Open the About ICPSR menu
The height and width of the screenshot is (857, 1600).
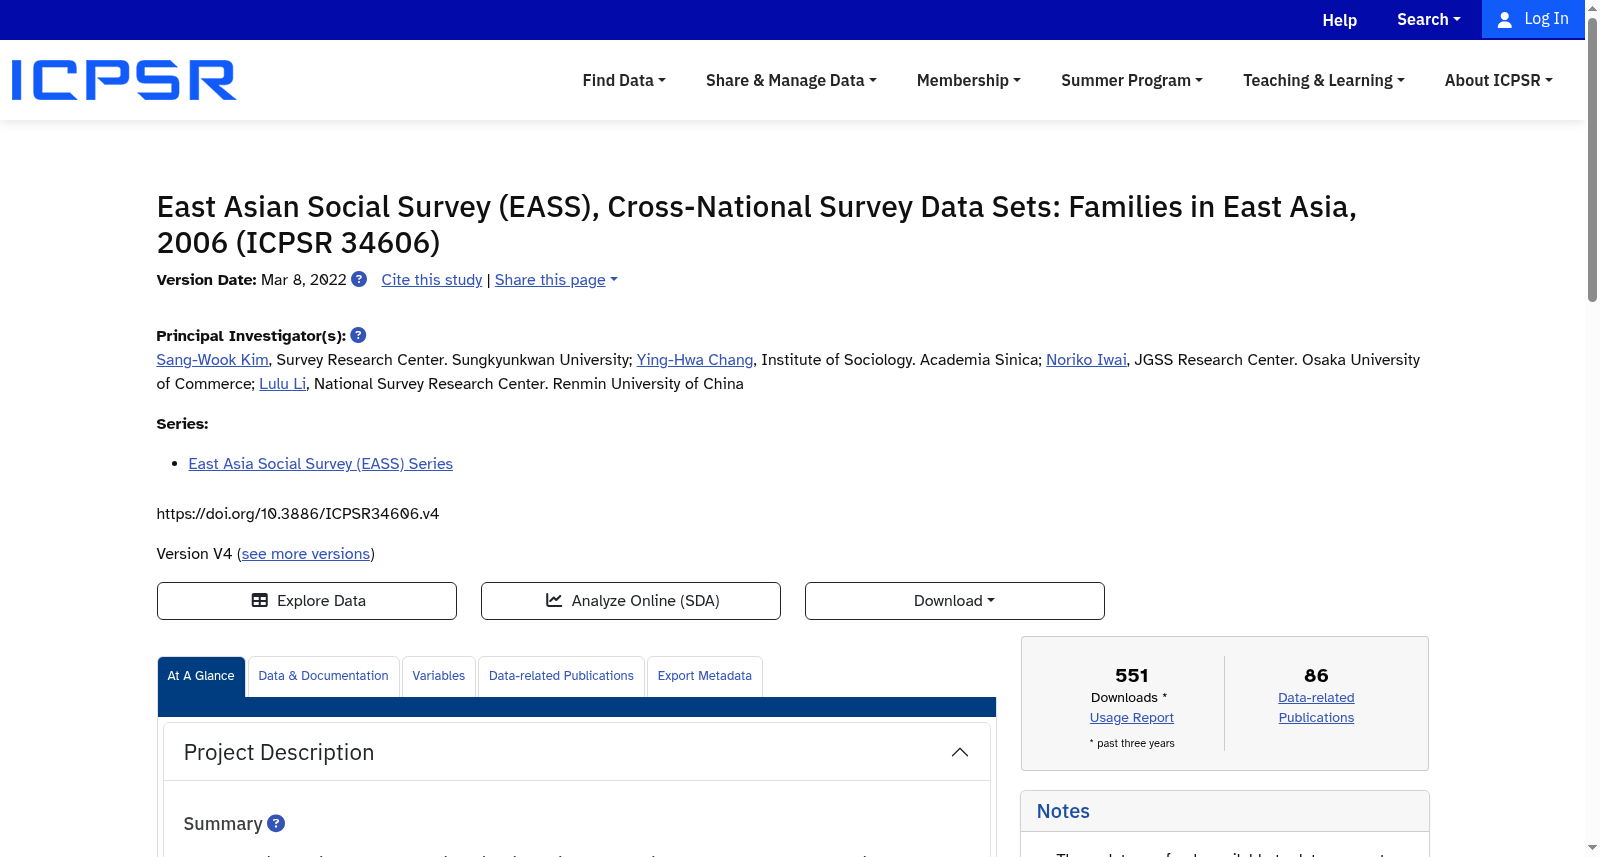(1499, 80)
